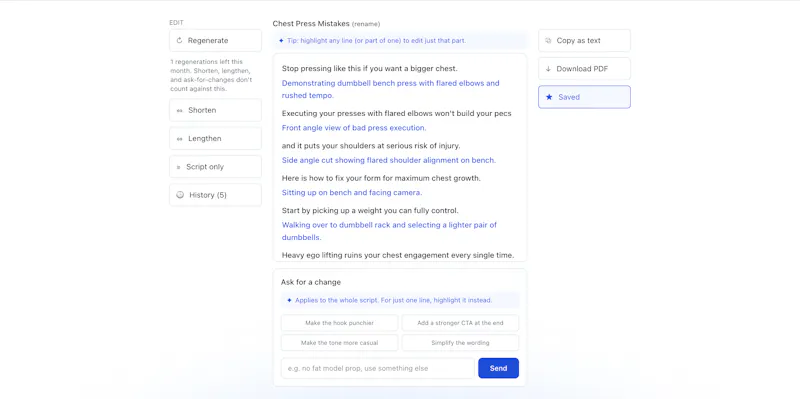The height and width of the screenshot is (399, 800).
Task: Click 'Front angle view of bad press execution.'
Action: (354, 128)
